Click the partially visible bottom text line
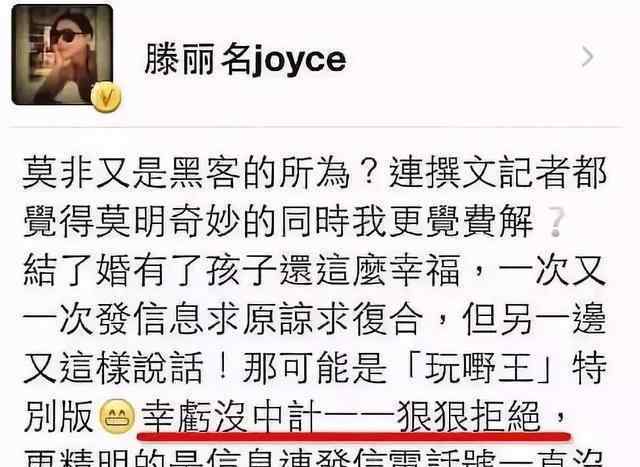The image size is (640, 467). (314, 458)
